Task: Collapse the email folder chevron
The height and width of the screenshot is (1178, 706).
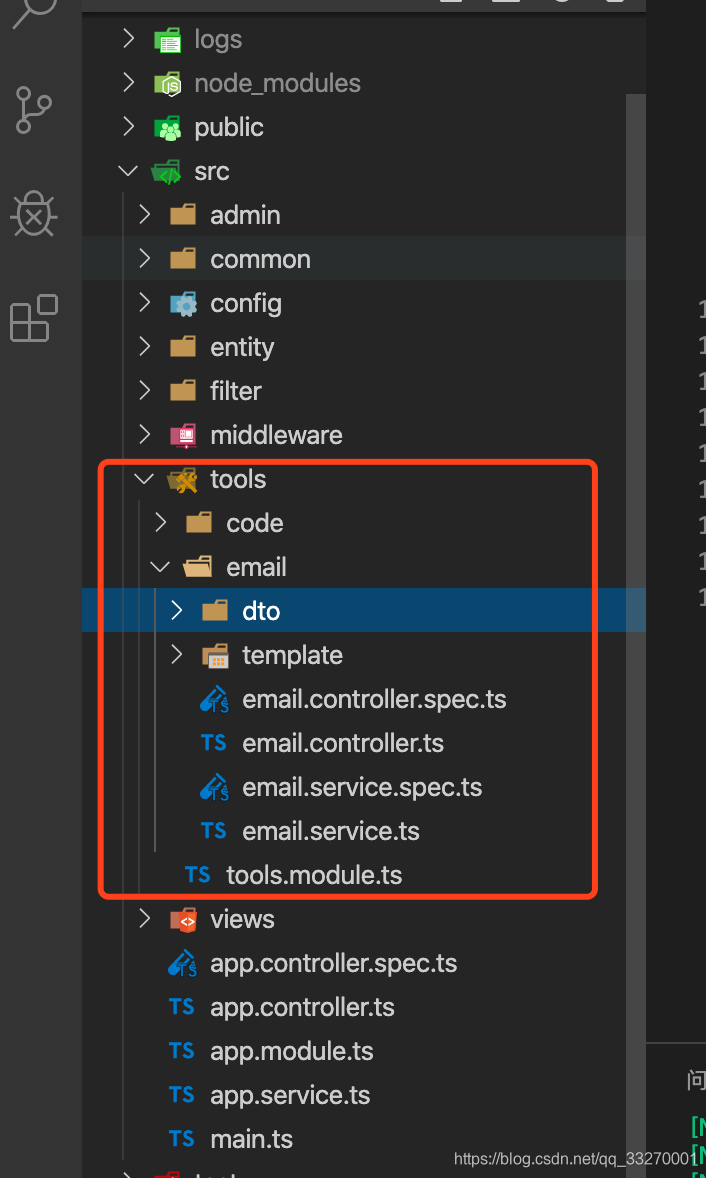Action: [x=161, y=567]
